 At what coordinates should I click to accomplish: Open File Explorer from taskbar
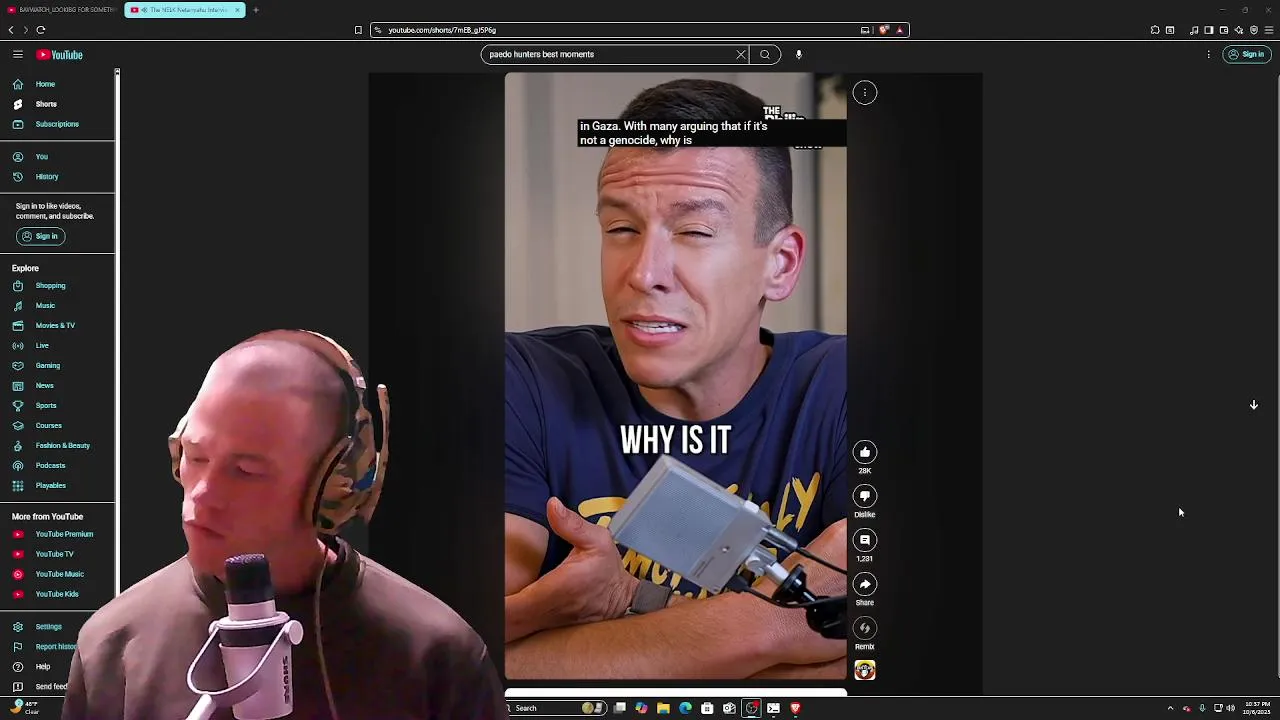click(663, 708)
